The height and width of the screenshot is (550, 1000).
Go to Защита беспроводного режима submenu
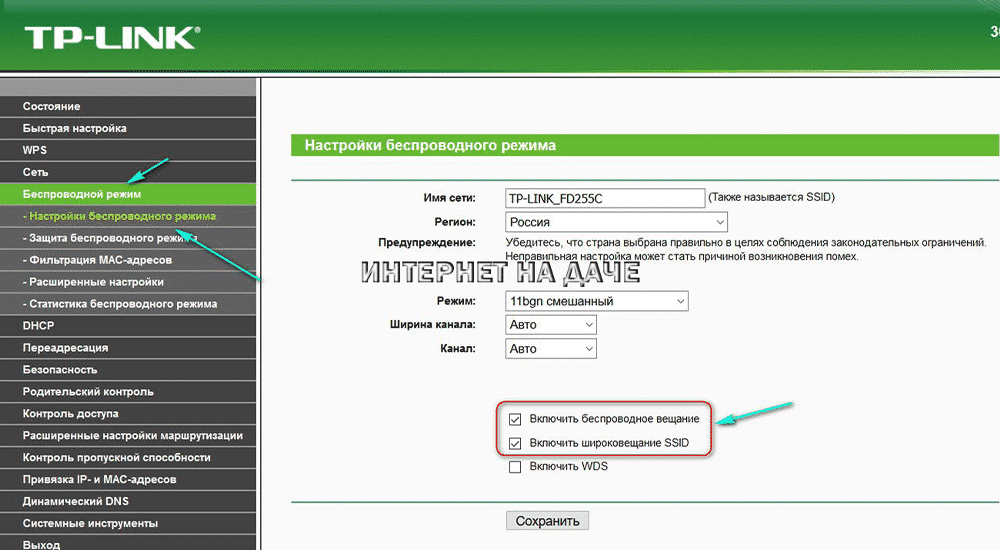click(110, 238)
